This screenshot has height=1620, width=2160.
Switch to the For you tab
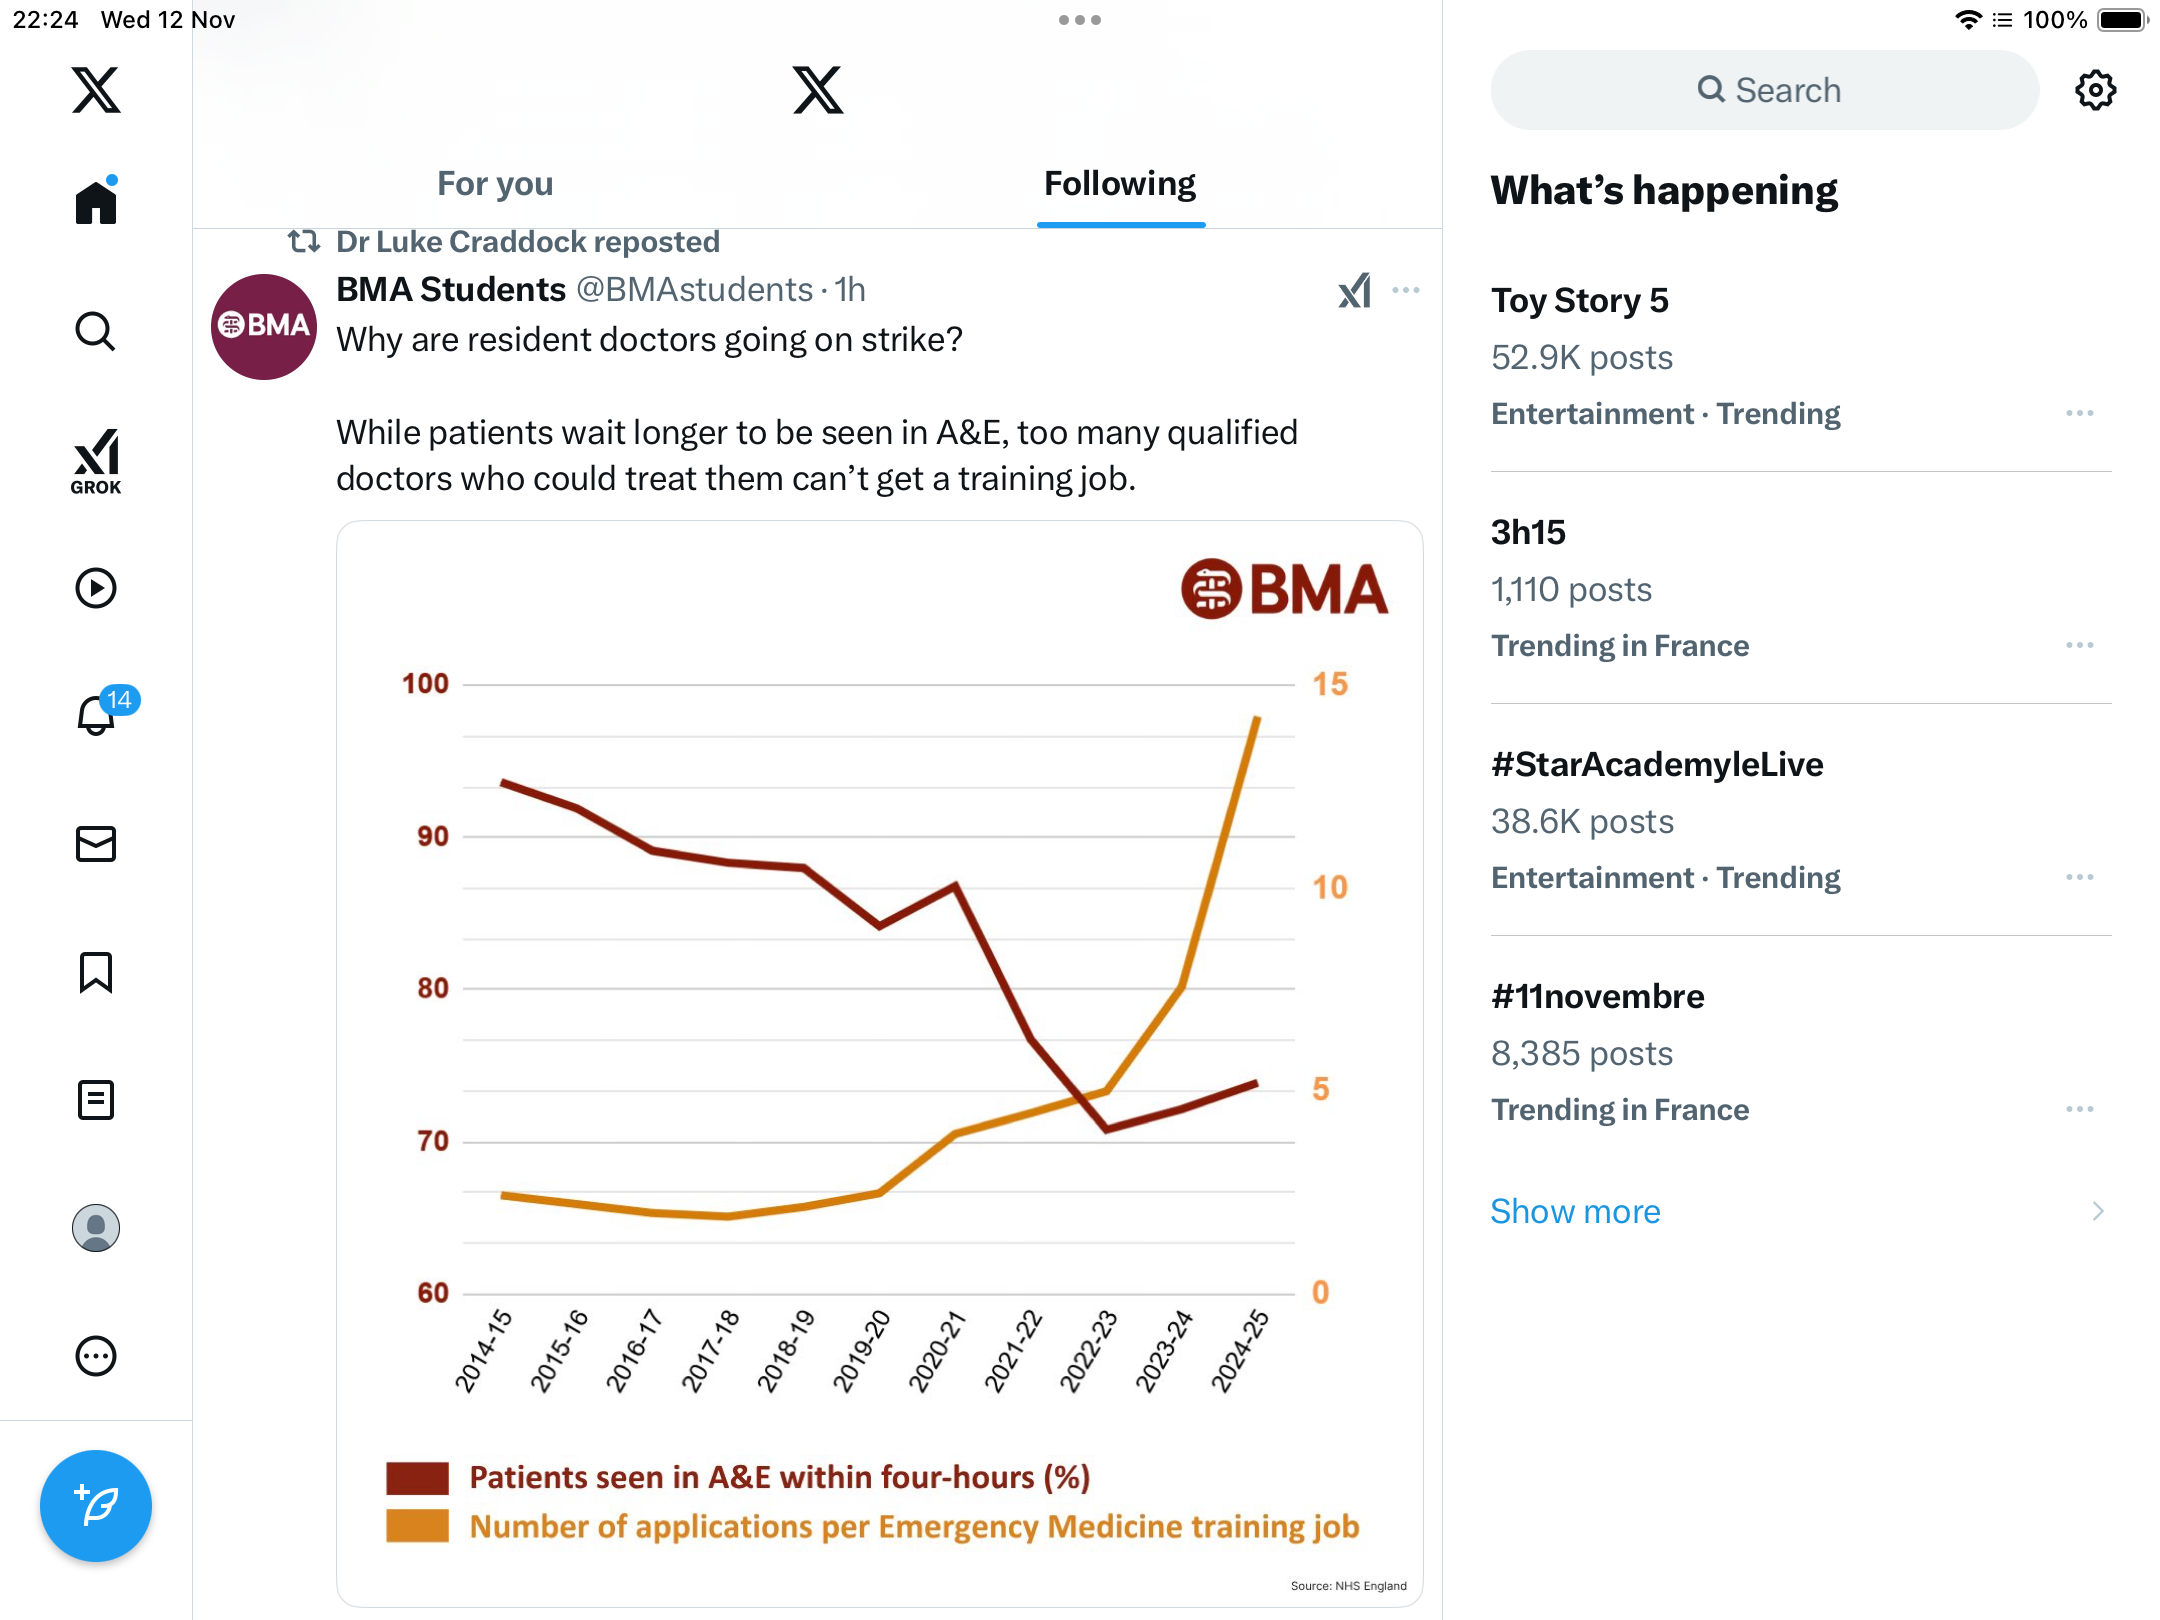click(495, 184)
